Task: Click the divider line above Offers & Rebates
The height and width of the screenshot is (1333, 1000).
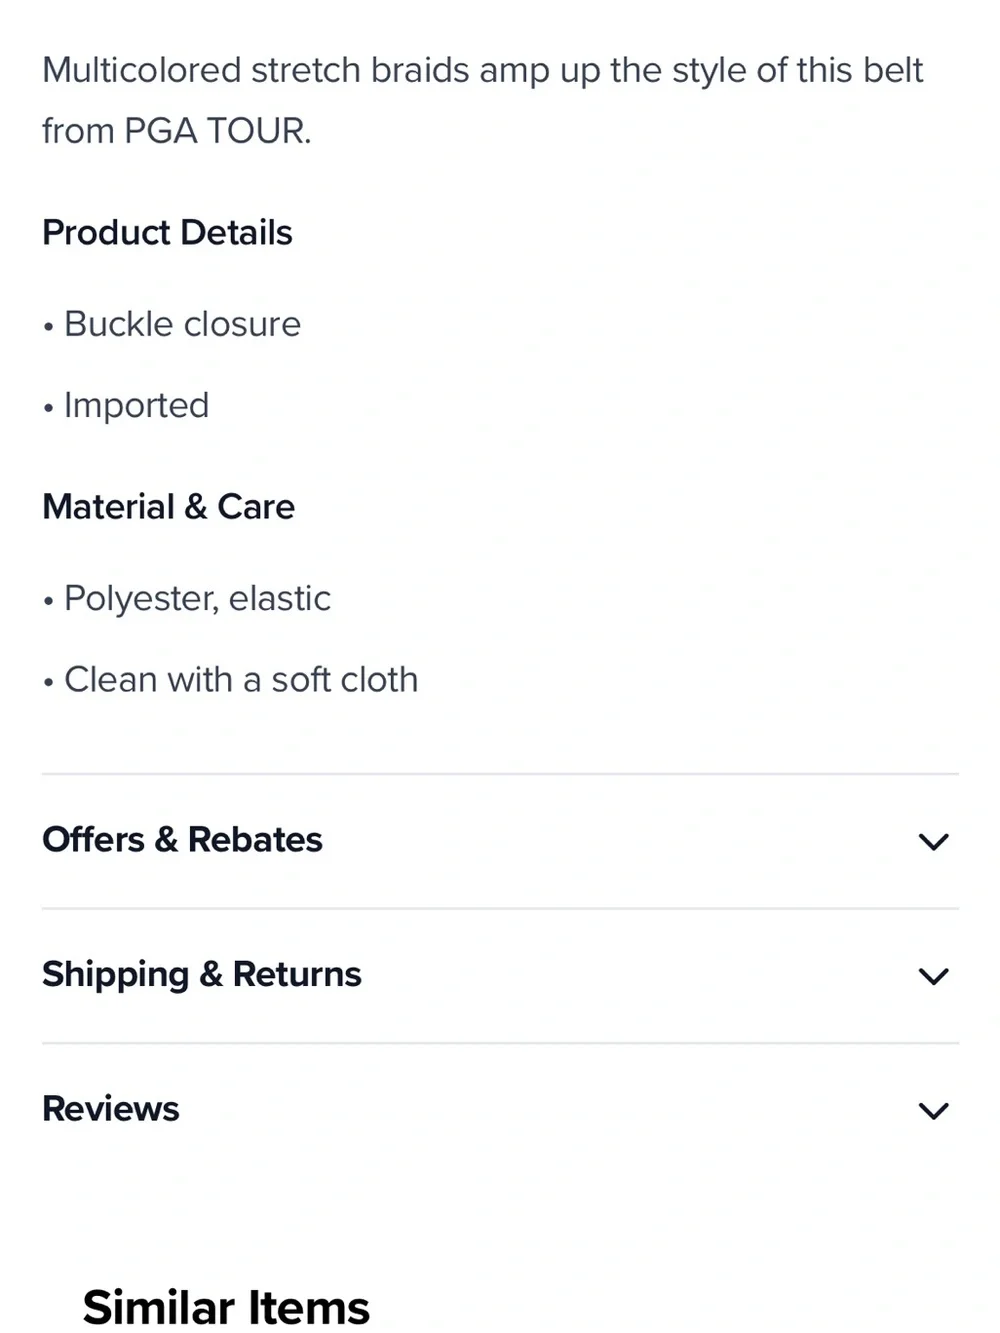Action: (500, 773)
